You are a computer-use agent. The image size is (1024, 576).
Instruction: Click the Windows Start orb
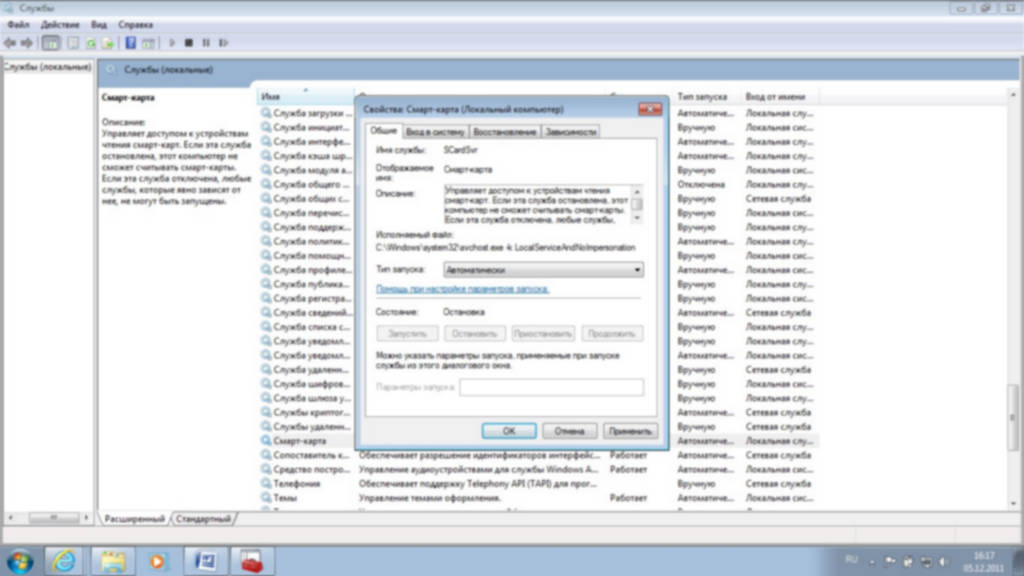coord(20,559)
